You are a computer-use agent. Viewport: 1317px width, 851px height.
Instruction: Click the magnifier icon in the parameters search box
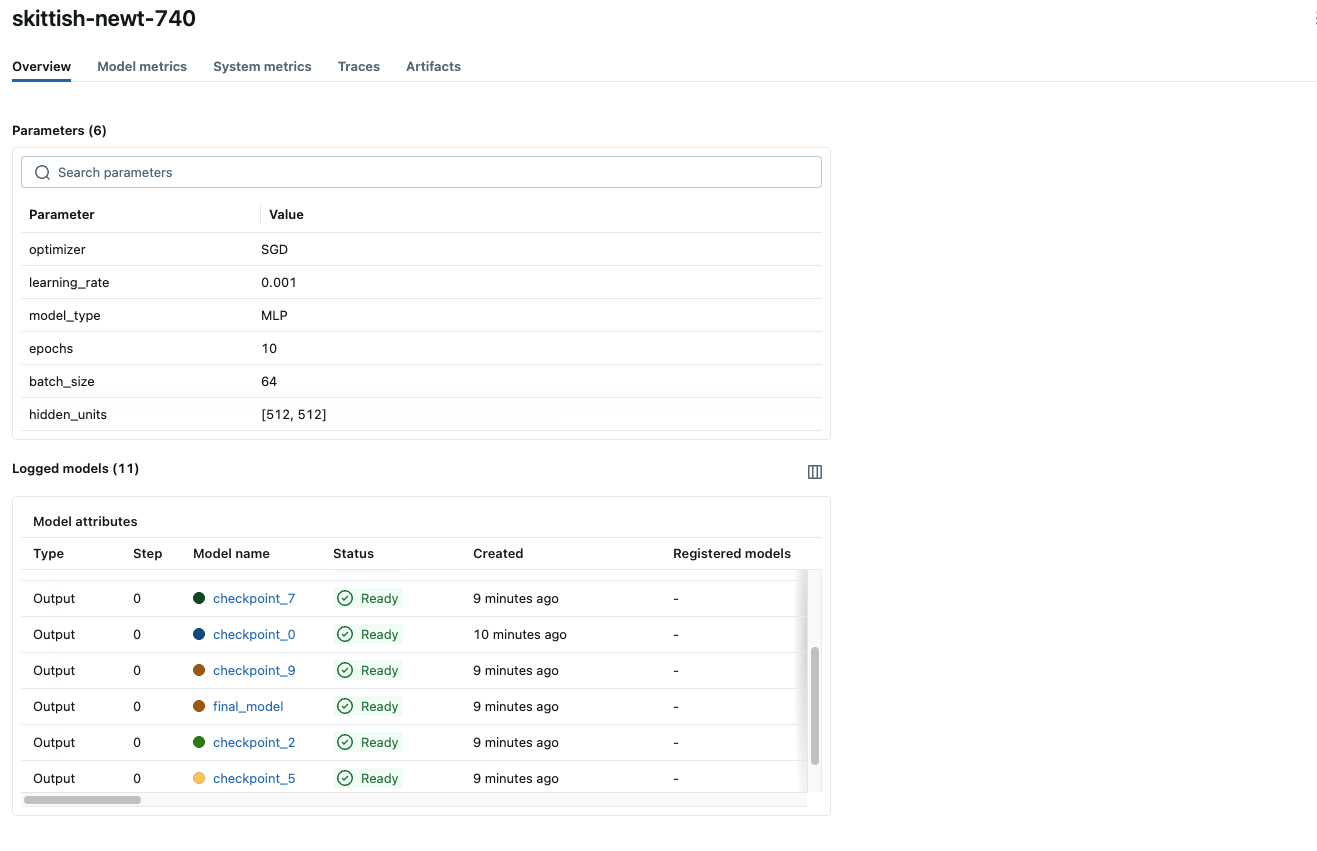(42, 172)
